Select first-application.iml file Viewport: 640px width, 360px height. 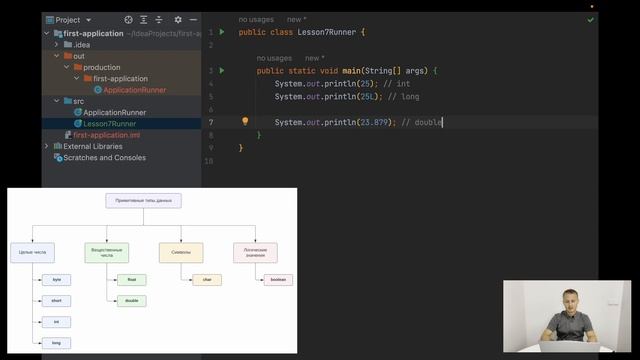click(x=107, y=135)
